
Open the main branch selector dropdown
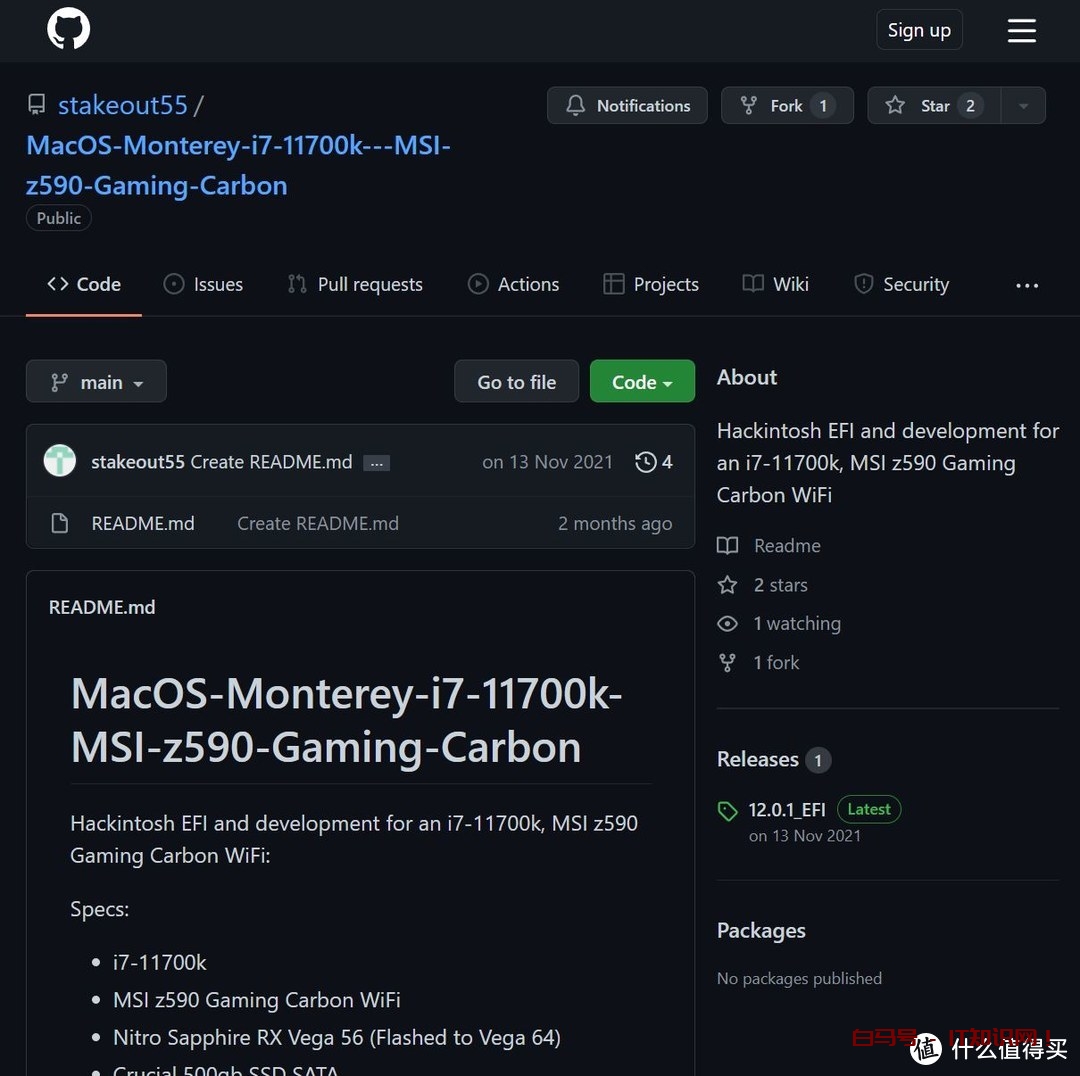coord(96,382)
